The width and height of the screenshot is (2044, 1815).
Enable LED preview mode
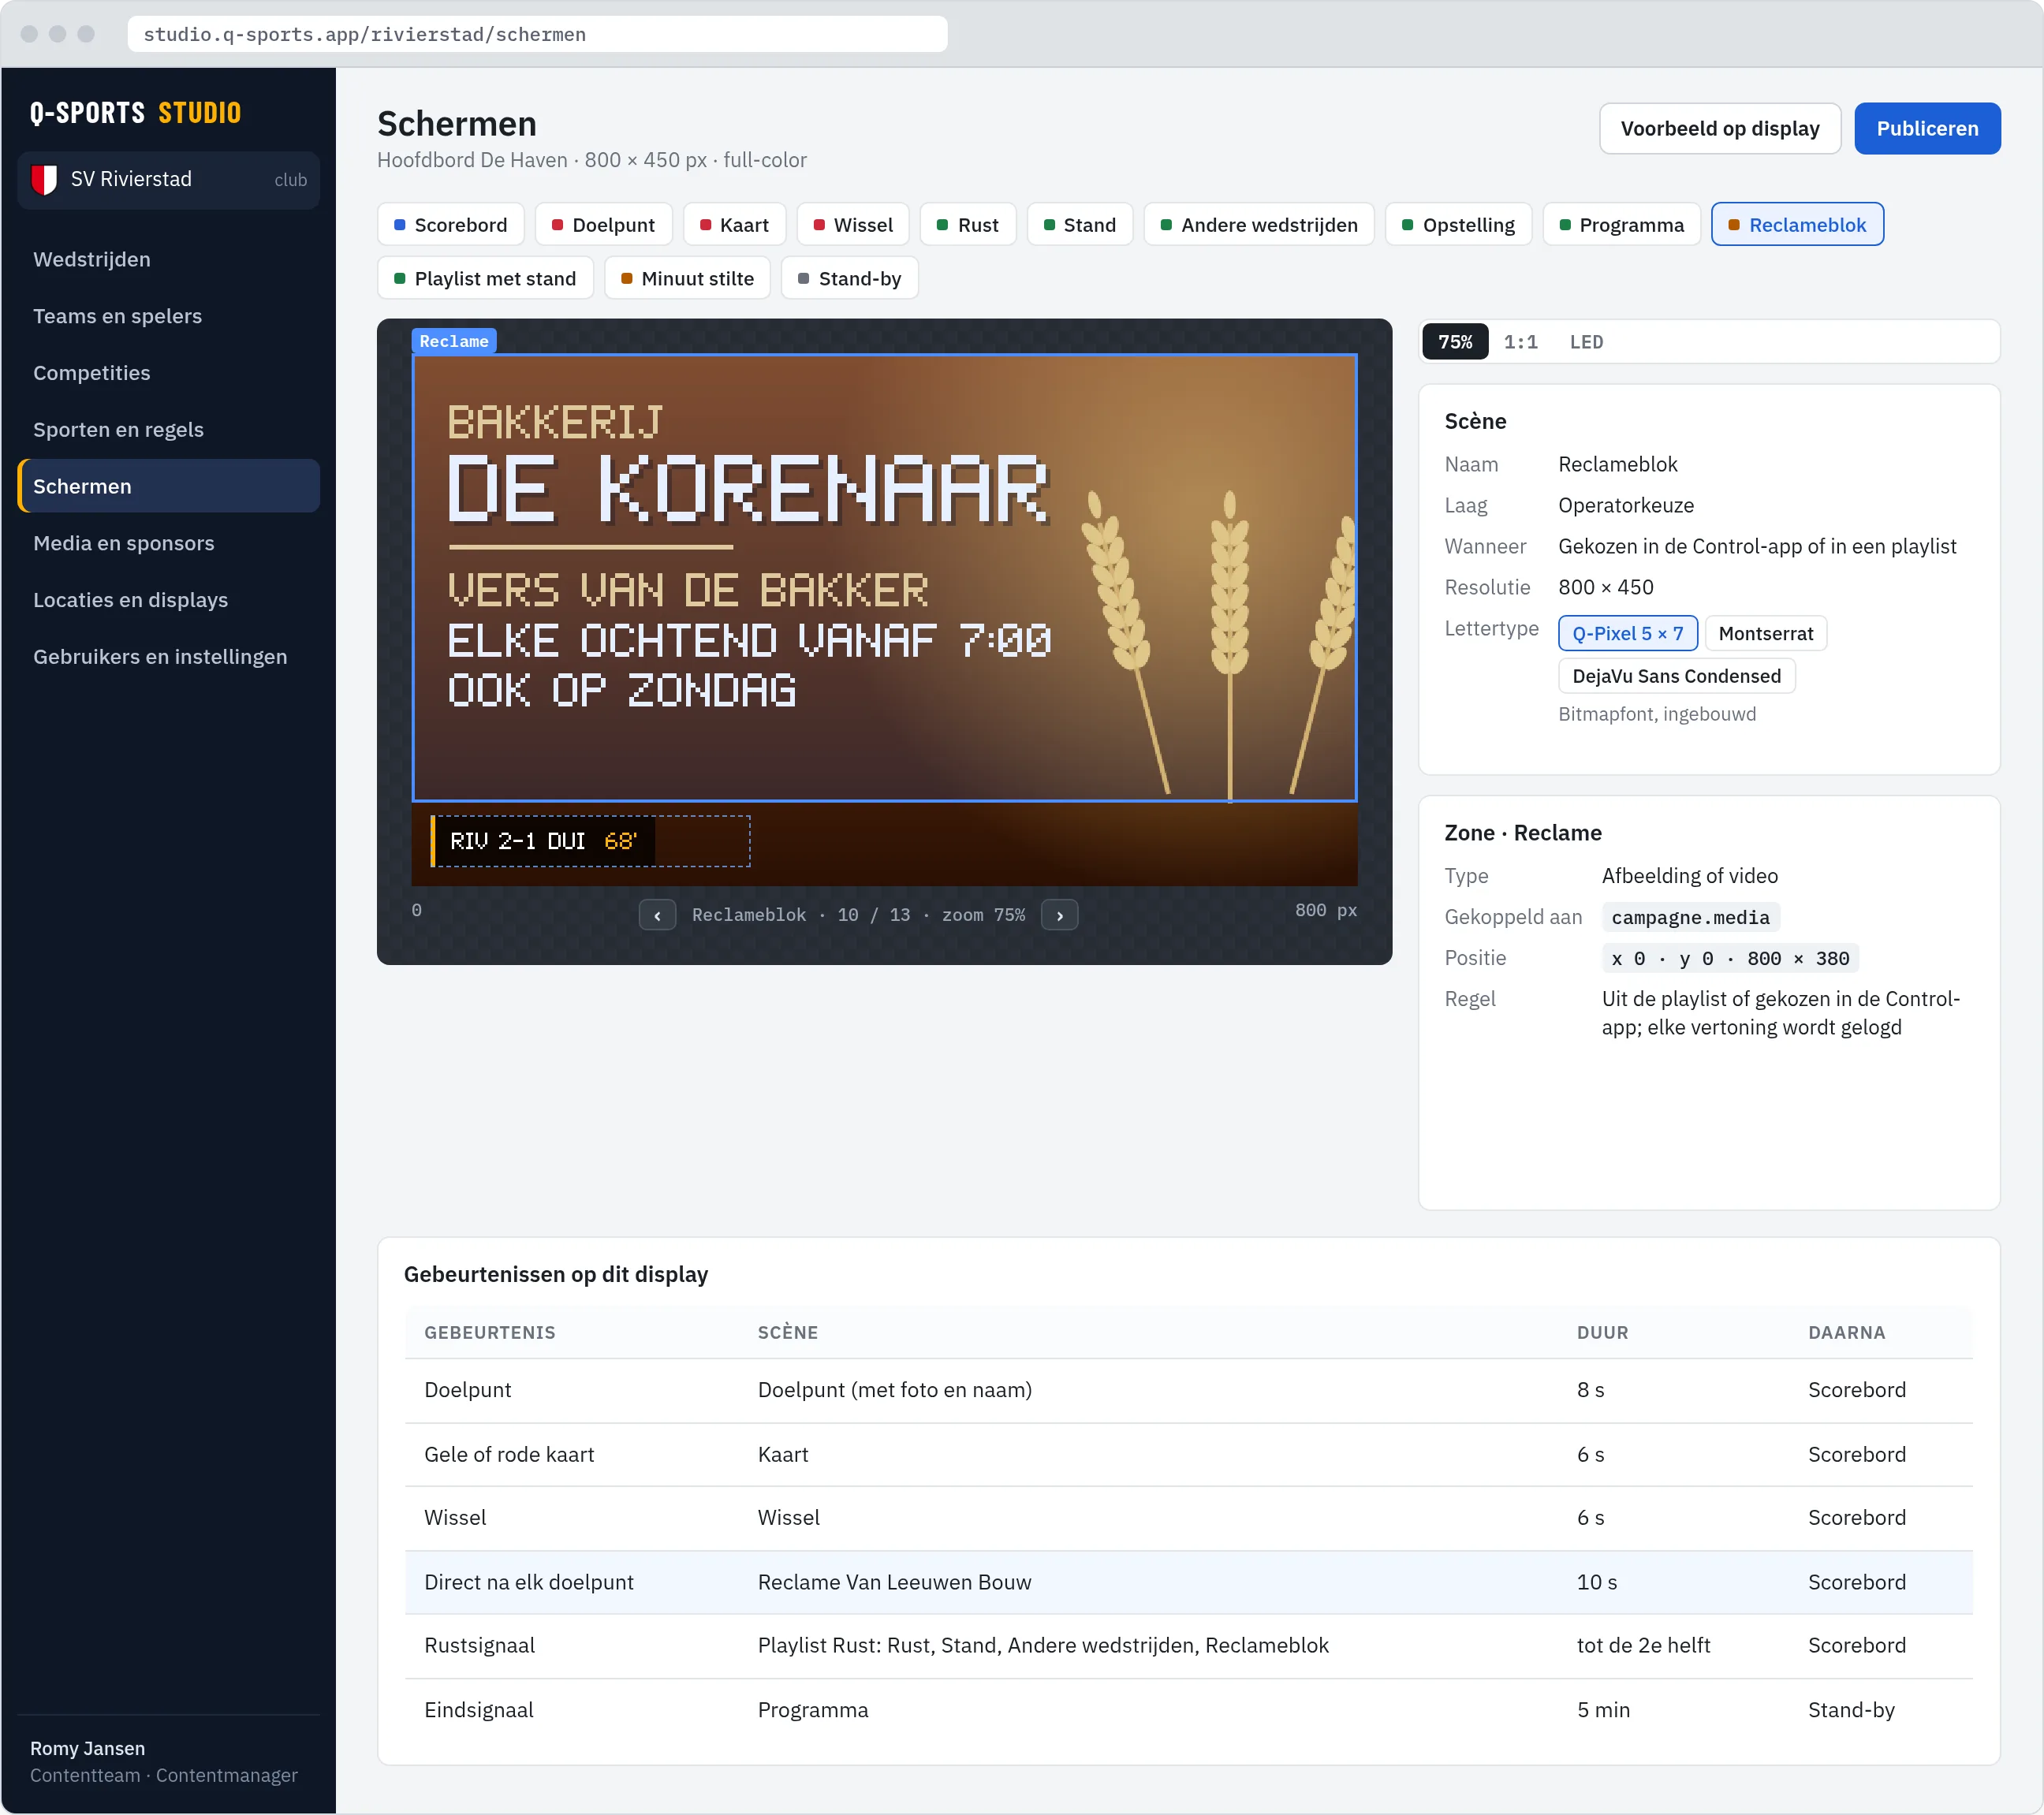point(1586,342)
